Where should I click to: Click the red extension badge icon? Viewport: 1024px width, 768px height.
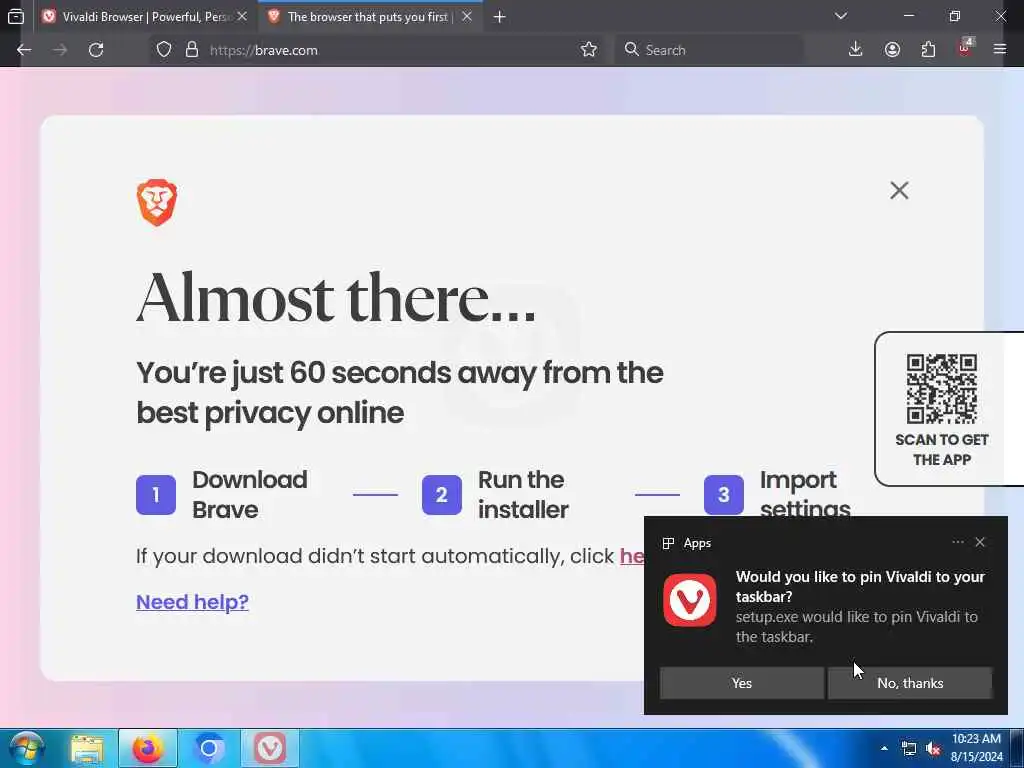click(965, 48)
